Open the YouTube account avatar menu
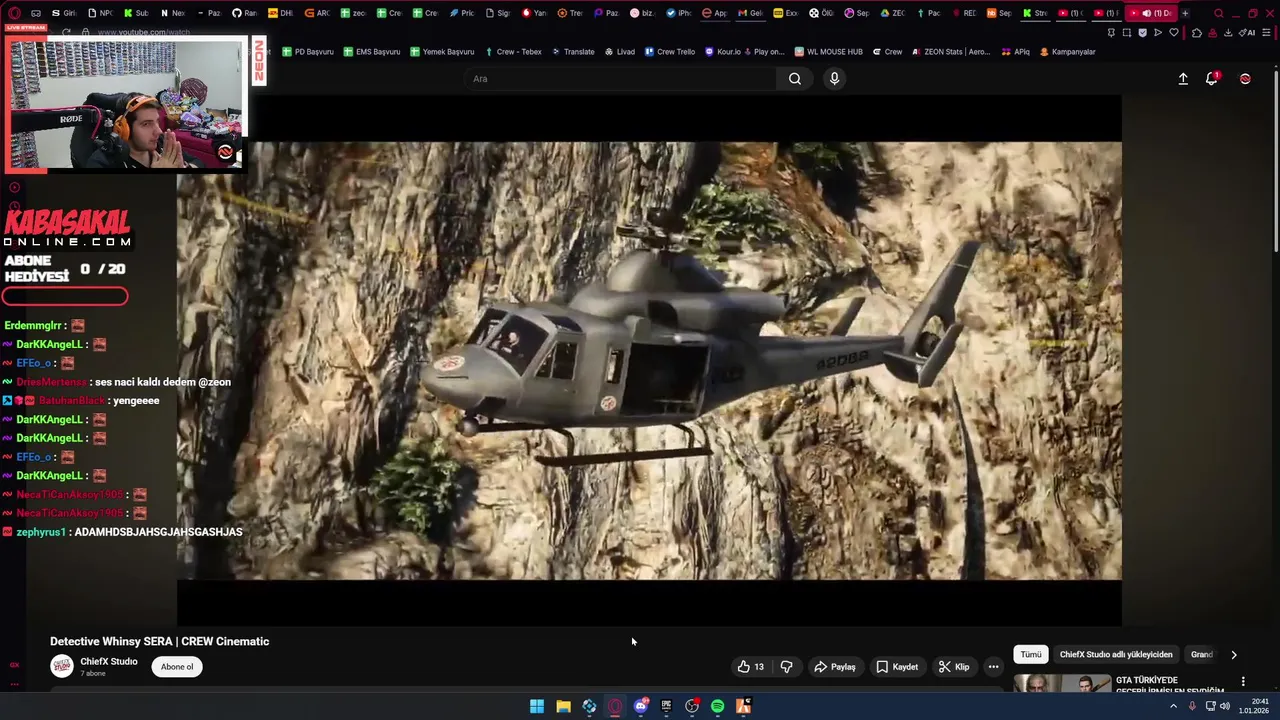Image resolution: width=1280 pixels, height=720 pixels. click(x=1245, y=79)
